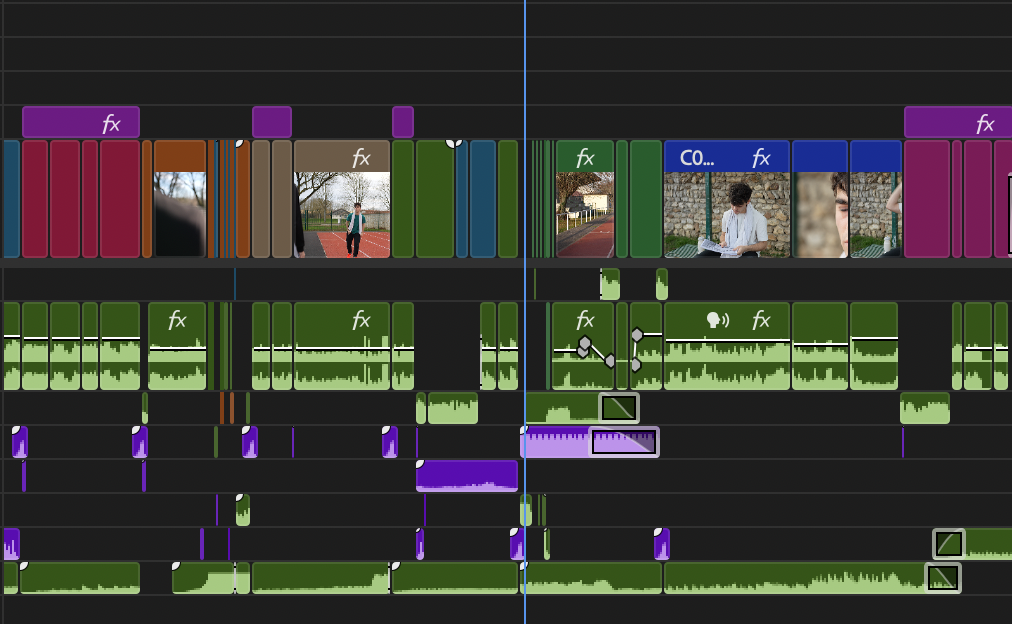
Task: Click the crossfade transition on the green audio clip near the playhead
Action: (619, 408)
